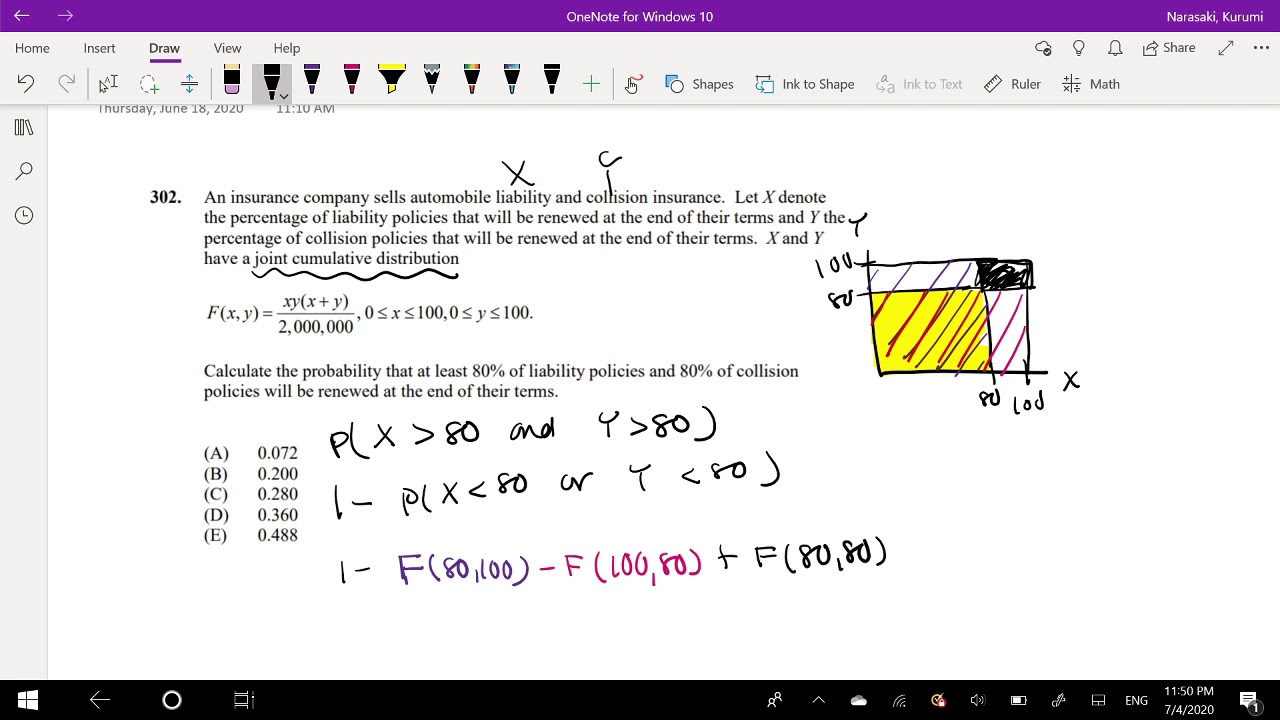
Task: Select the ocean gradient pen
Action: click(512, 81)
